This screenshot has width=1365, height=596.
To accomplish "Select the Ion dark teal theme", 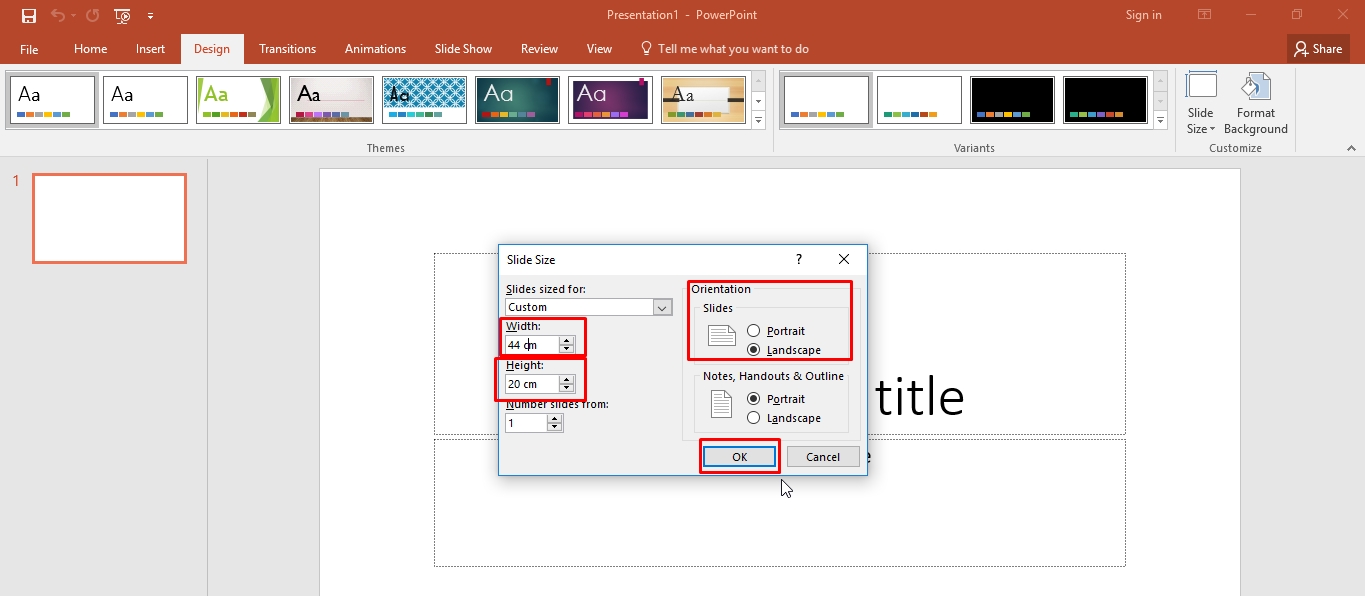I will click(x=517, y=99).
